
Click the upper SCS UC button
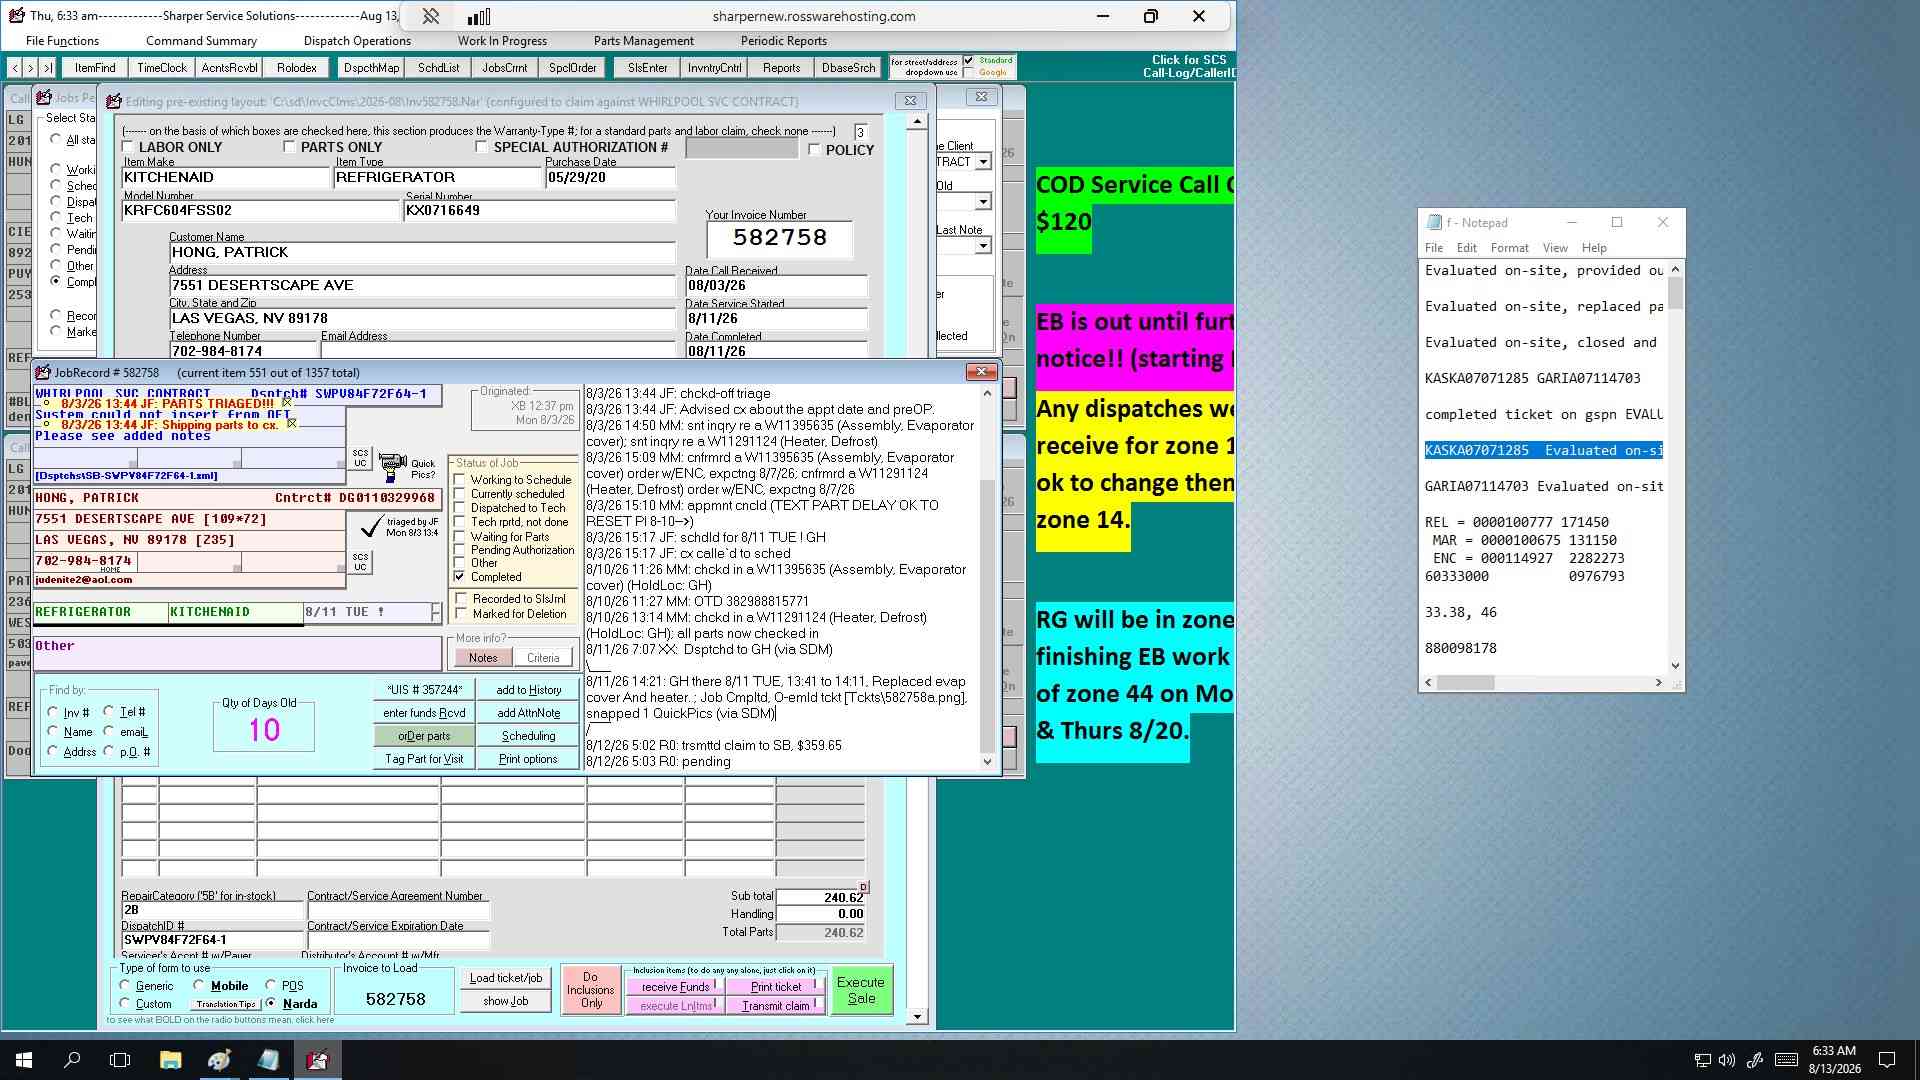point(360,458)
